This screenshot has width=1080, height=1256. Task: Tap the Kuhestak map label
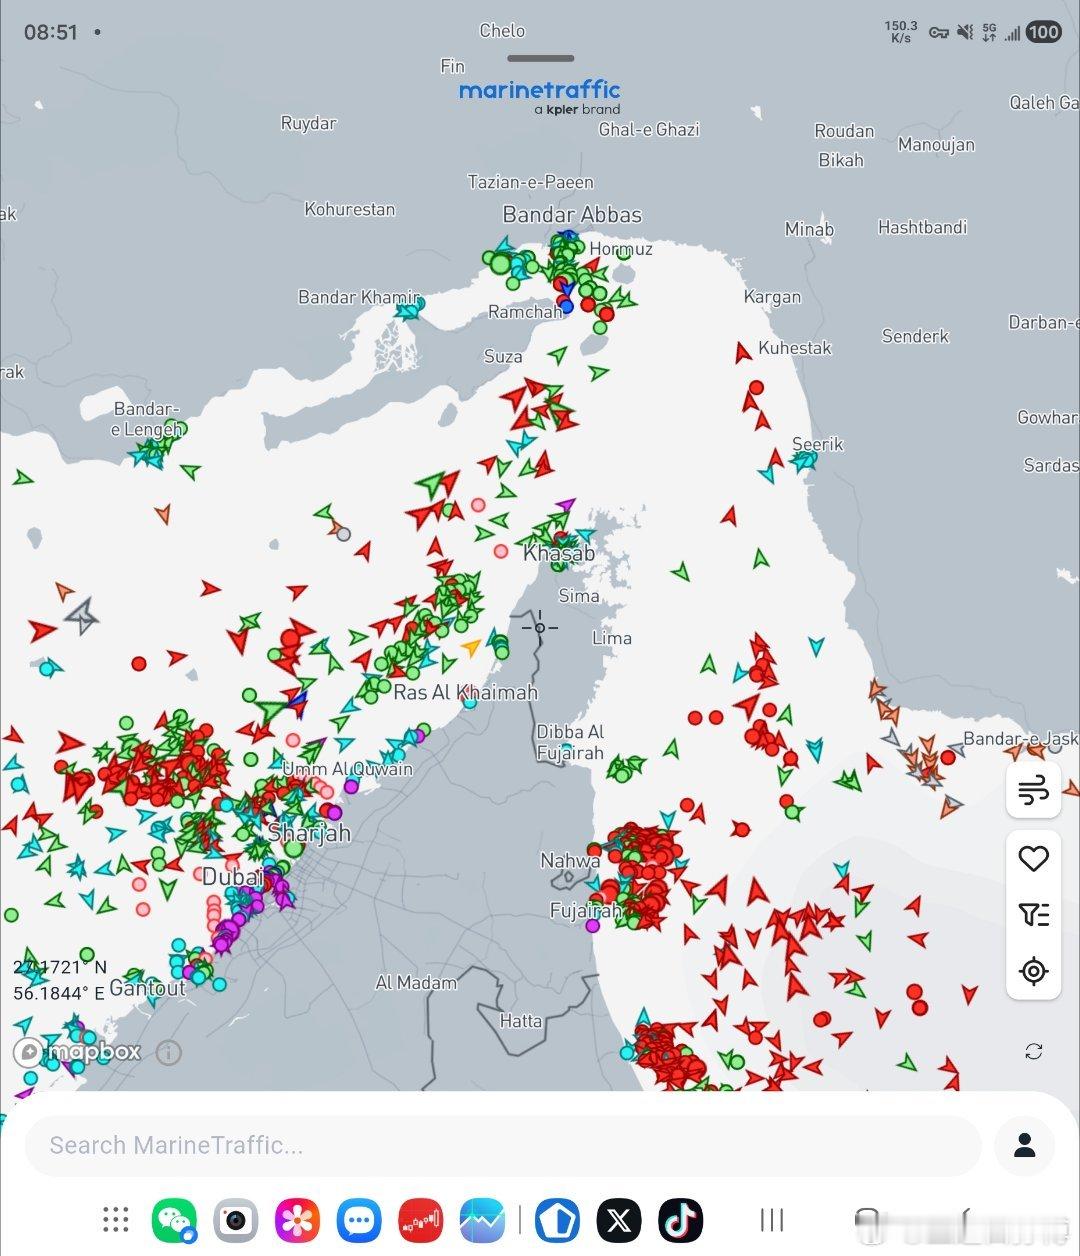[795, 348]
